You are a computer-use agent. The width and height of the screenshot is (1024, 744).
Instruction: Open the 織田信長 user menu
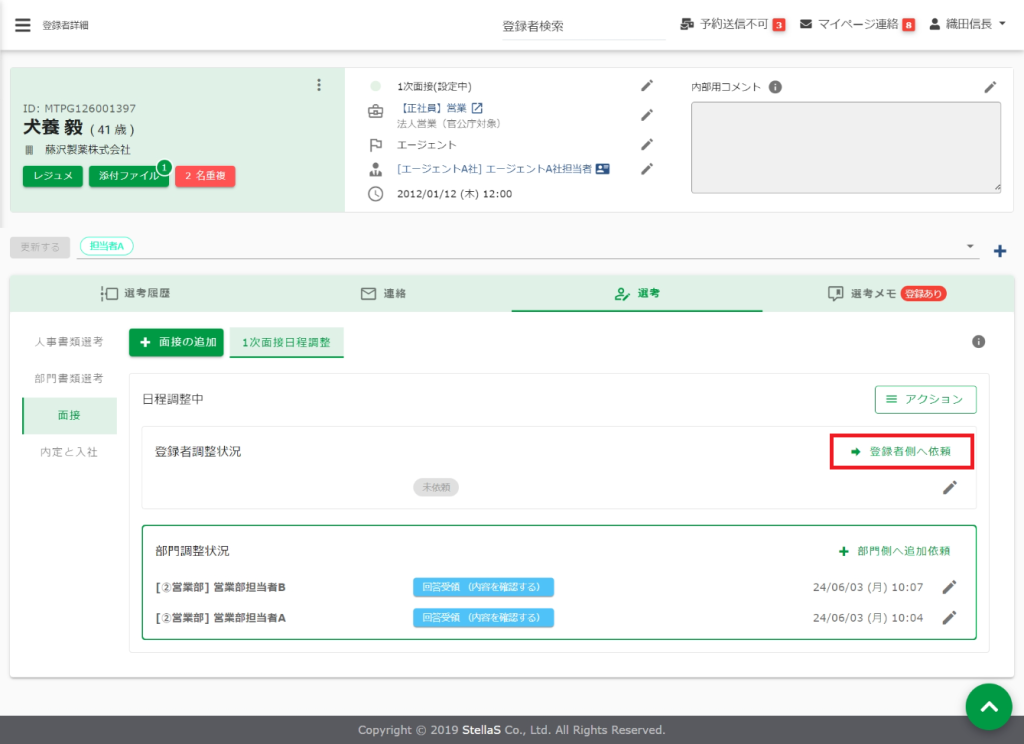[967, 24]
